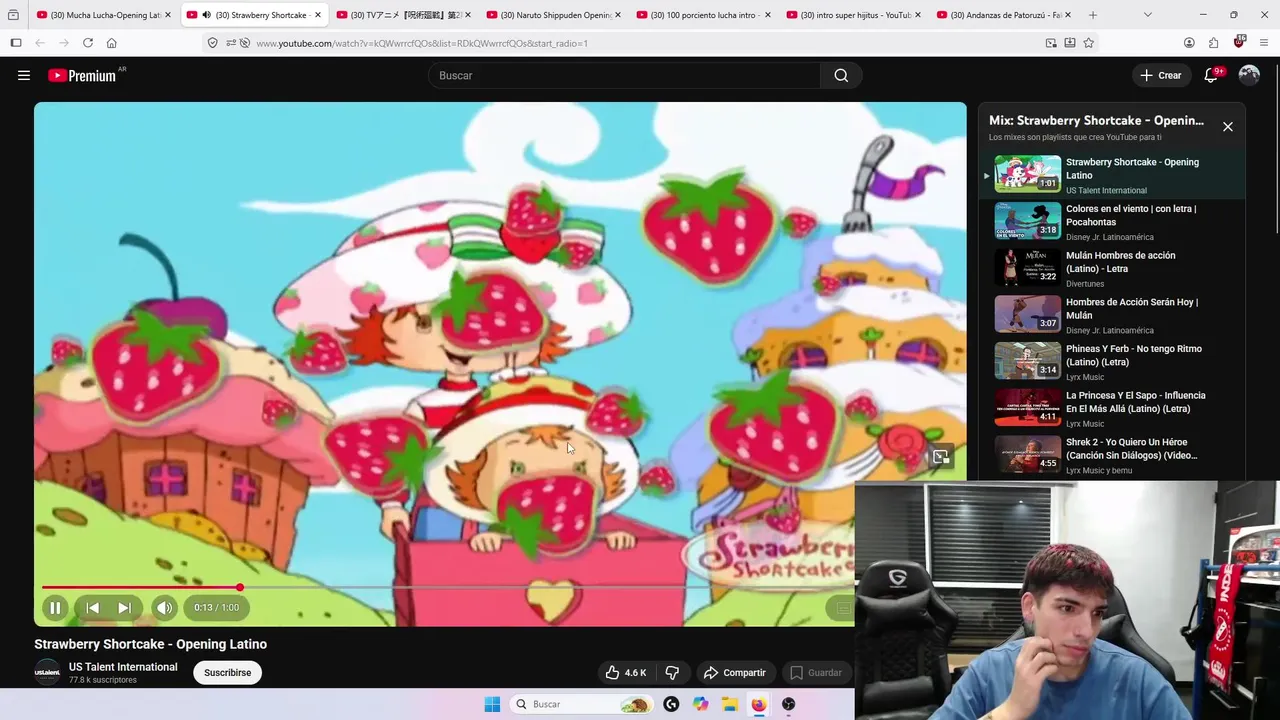Play La Princesa Y El Sapo video
This screenshot has height=720, width=1280.
coord(1112,408)
